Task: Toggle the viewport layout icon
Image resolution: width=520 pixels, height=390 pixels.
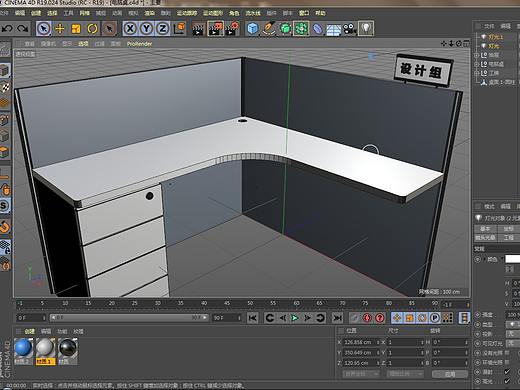Action: pos(466,43)
